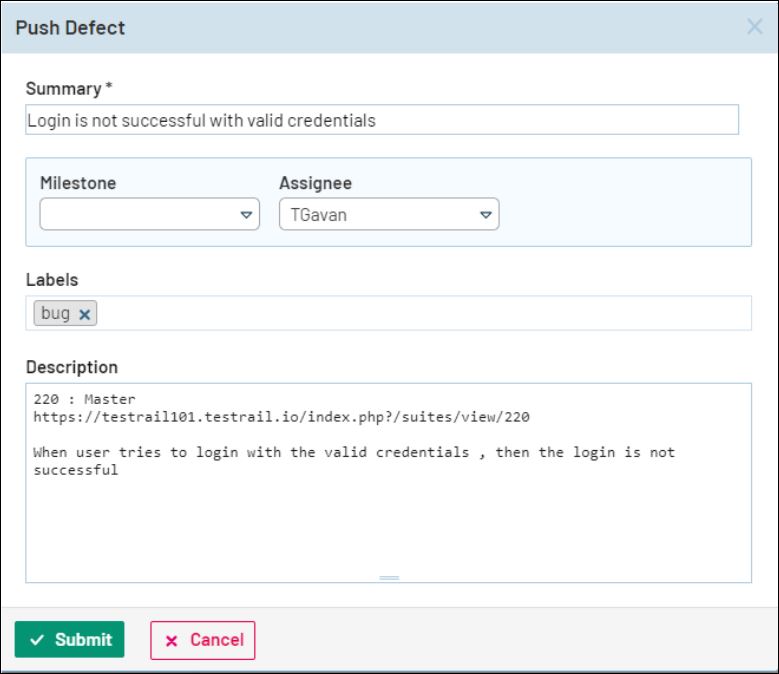Grab the Description resize handle
Screen dimensions: 779x674
point(389,577)
